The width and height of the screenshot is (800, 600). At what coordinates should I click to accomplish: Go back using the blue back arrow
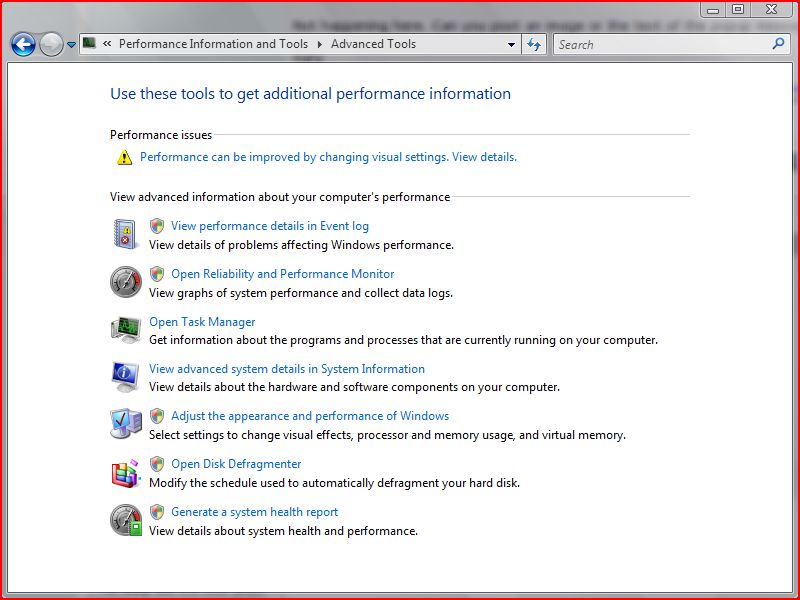pyautogui.click(x=23, y=44)
